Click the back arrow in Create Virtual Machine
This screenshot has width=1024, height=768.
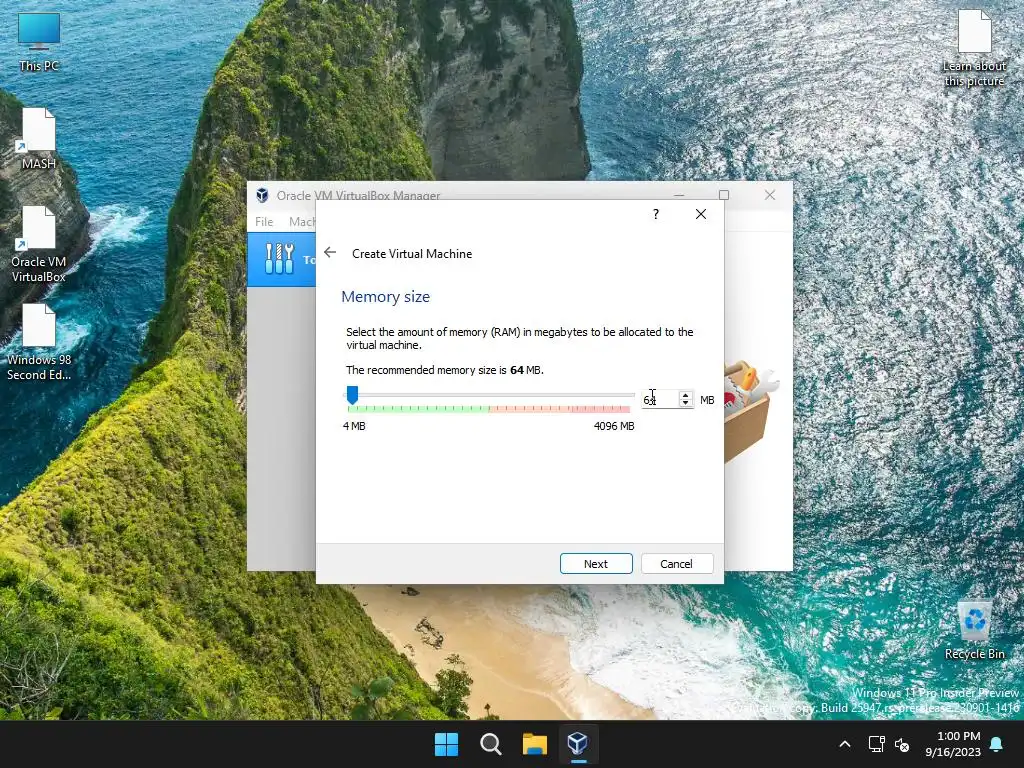[x=330, y=253]
